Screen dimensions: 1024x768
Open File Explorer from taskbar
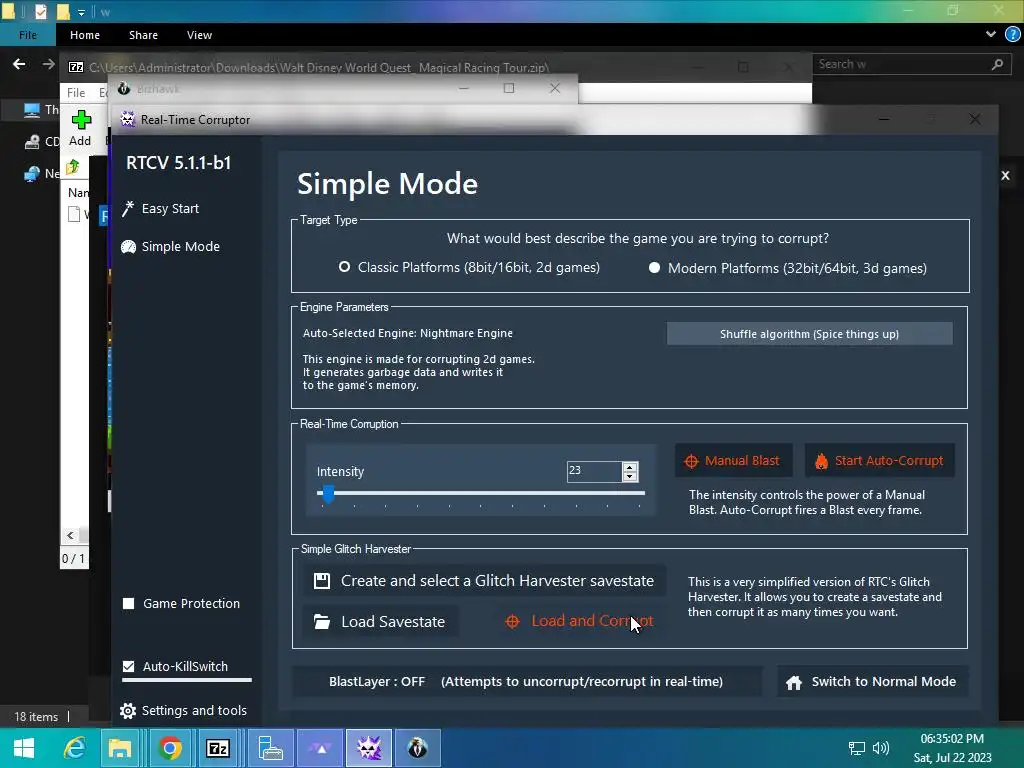(120, 748)
